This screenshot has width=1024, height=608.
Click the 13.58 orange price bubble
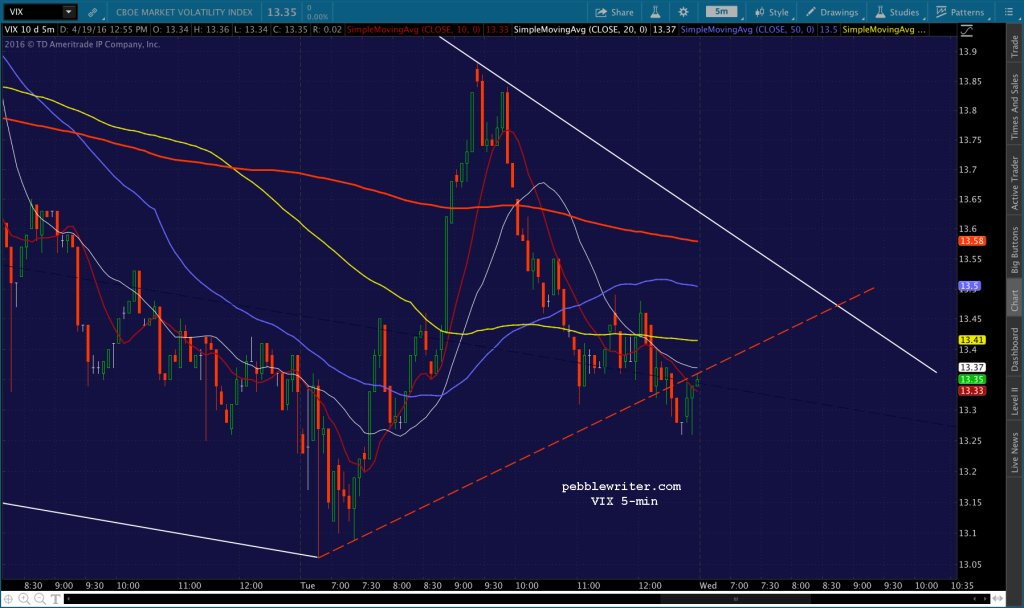pyautogui.click(x=972, y=241)
